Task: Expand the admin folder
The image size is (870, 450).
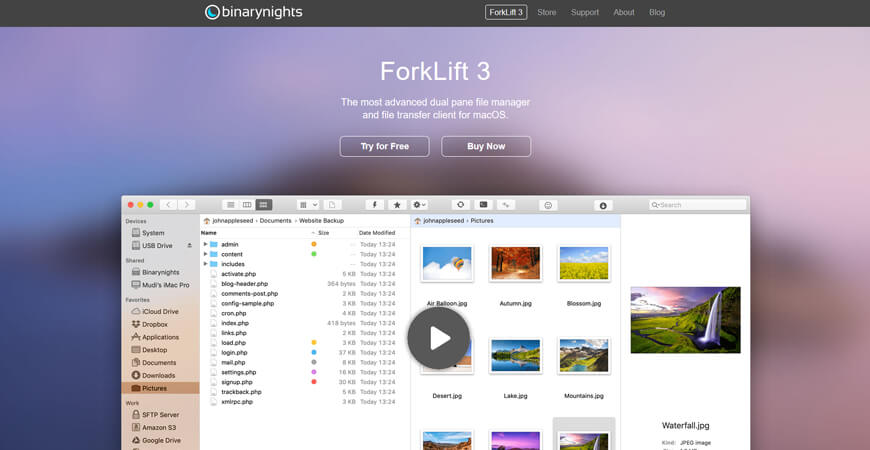Action: click(x=205, y=244)
